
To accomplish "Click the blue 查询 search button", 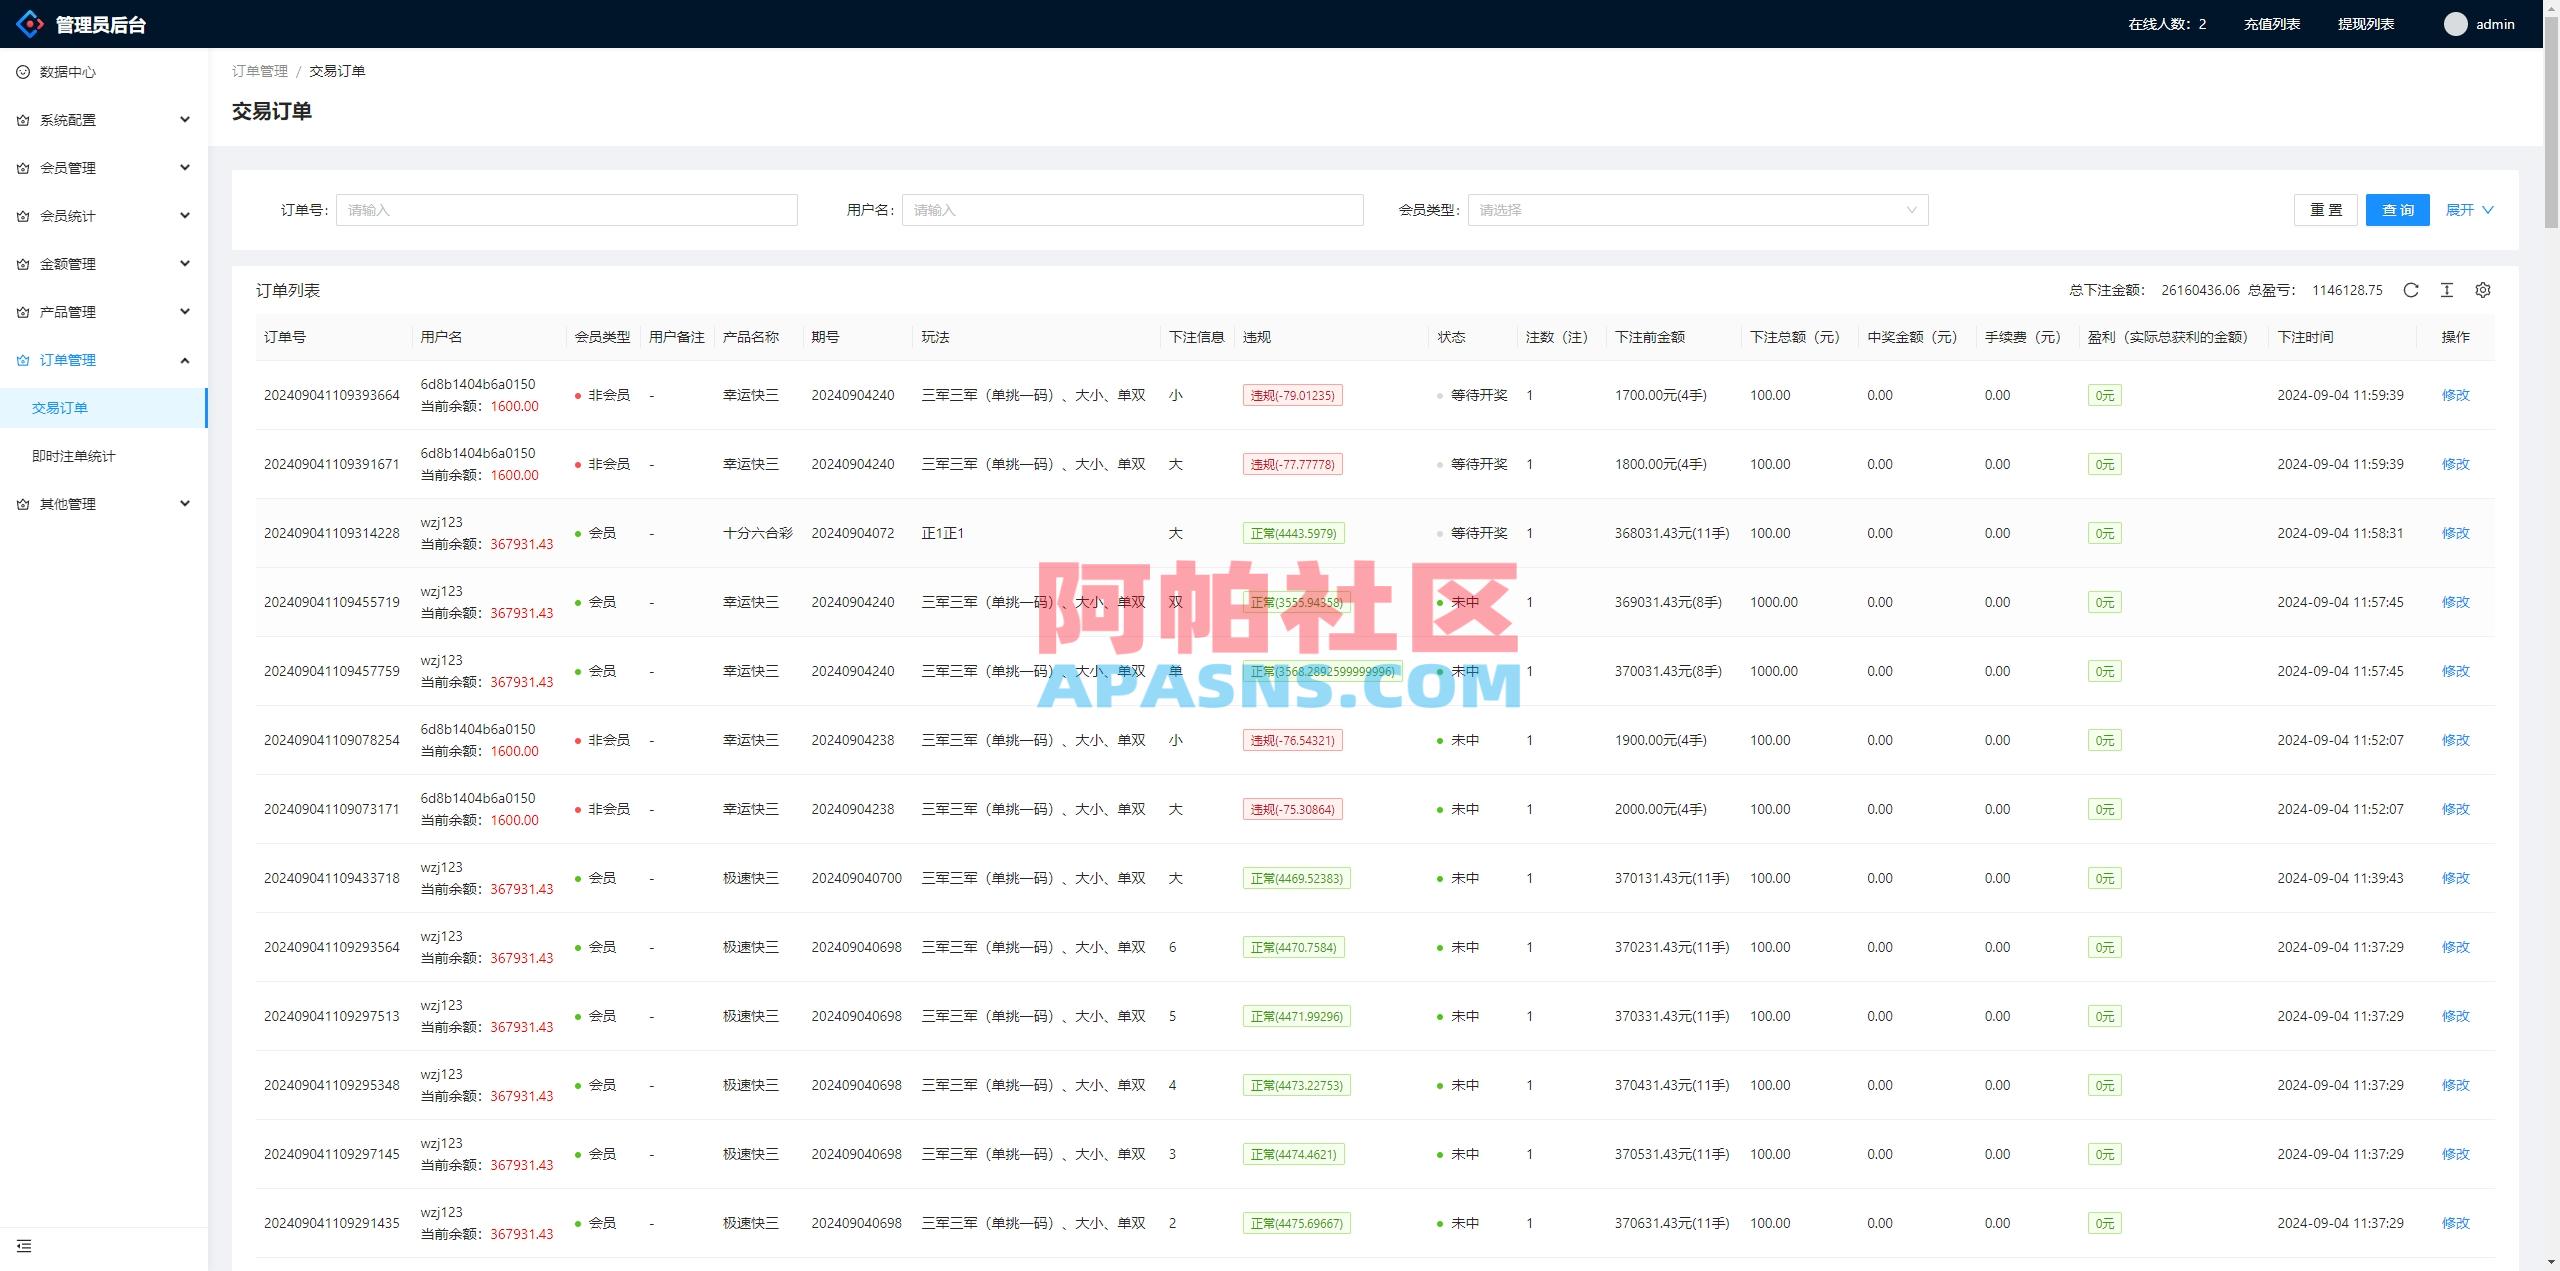I will point(2397,210).
